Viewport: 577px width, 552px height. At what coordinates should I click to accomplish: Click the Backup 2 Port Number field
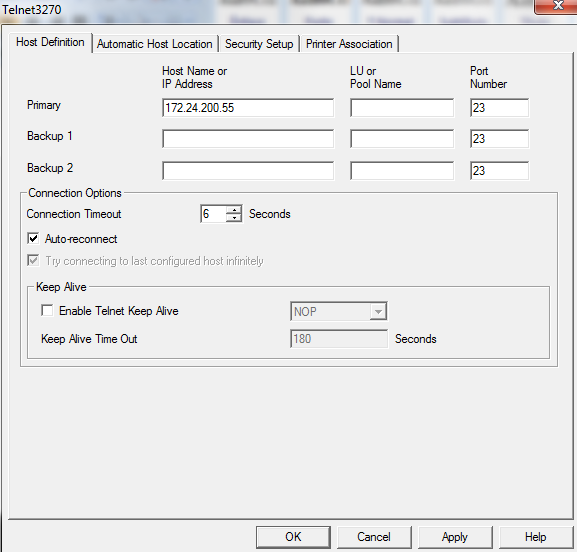click(499, 171)
